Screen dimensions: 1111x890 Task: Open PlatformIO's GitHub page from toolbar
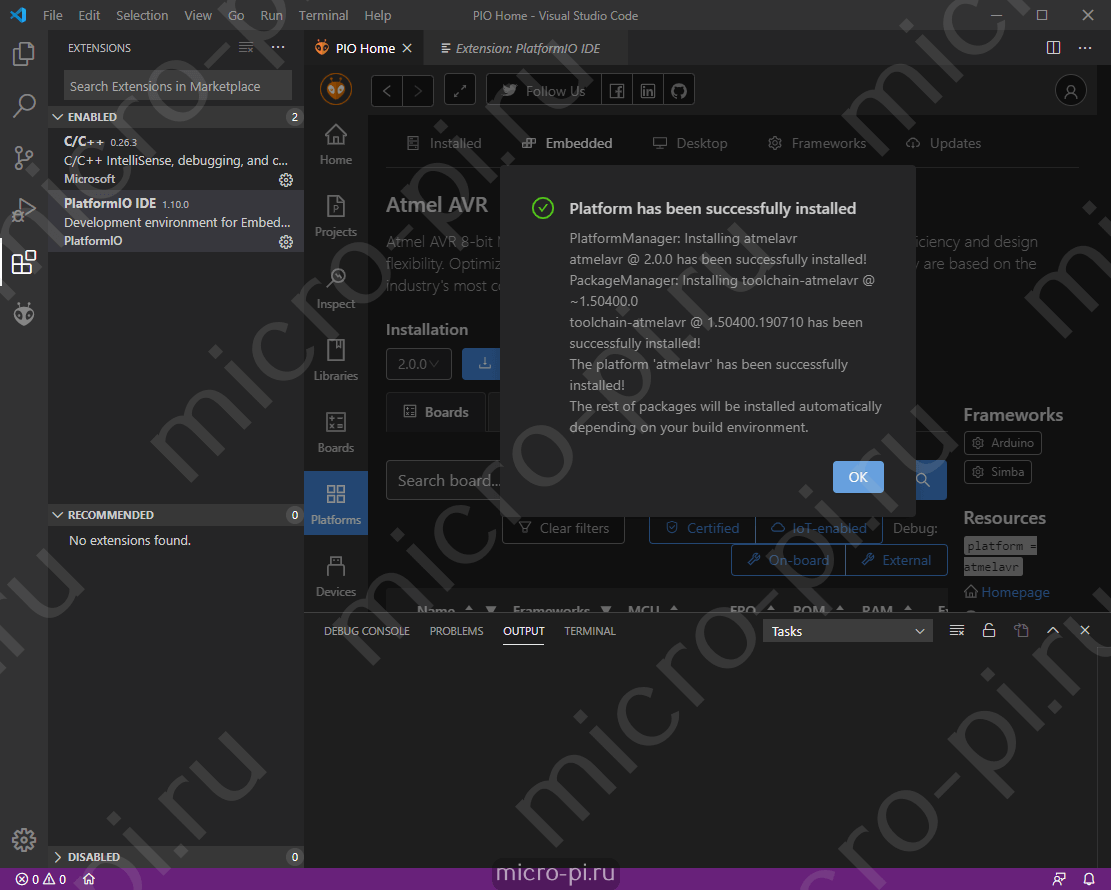(678, 89)
